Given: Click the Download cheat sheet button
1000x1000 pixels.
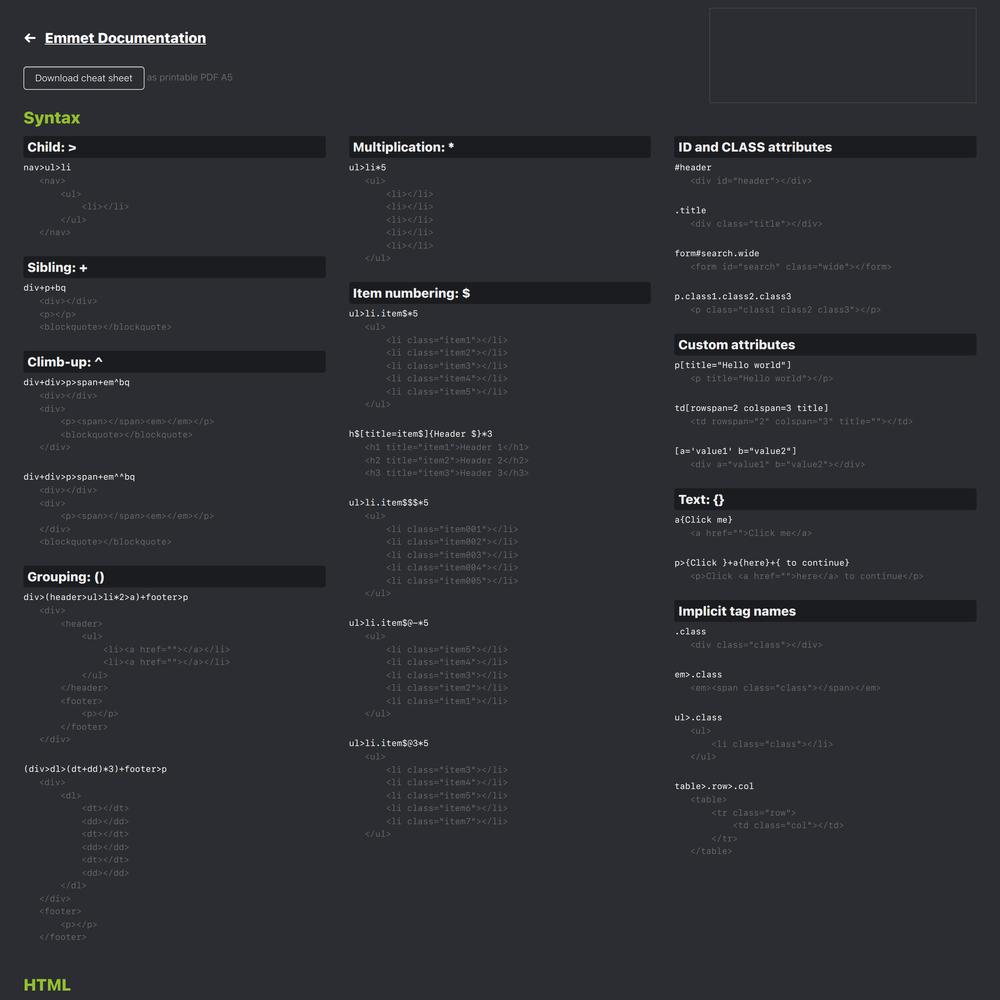Looking at the screenshot, I should (x=84, y=78).
